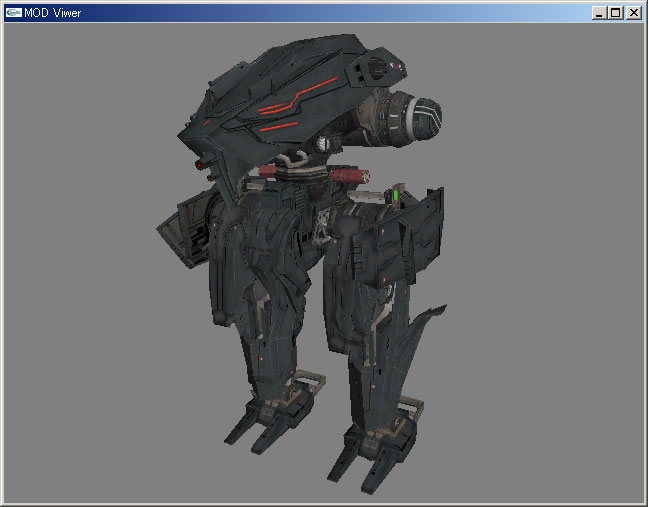Minimize the MOD Viwer window
This screenshot has height=507, width=648.
point(599,13)
